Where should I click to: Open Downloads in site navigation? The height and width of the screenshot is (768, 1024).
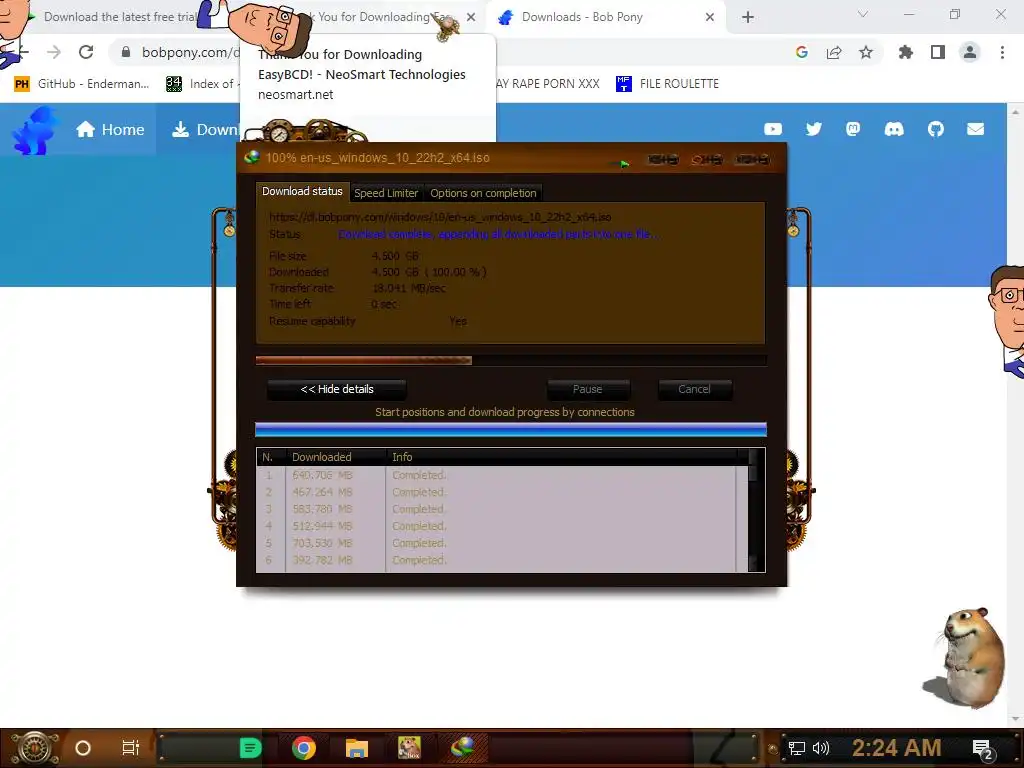click(205, 129)
